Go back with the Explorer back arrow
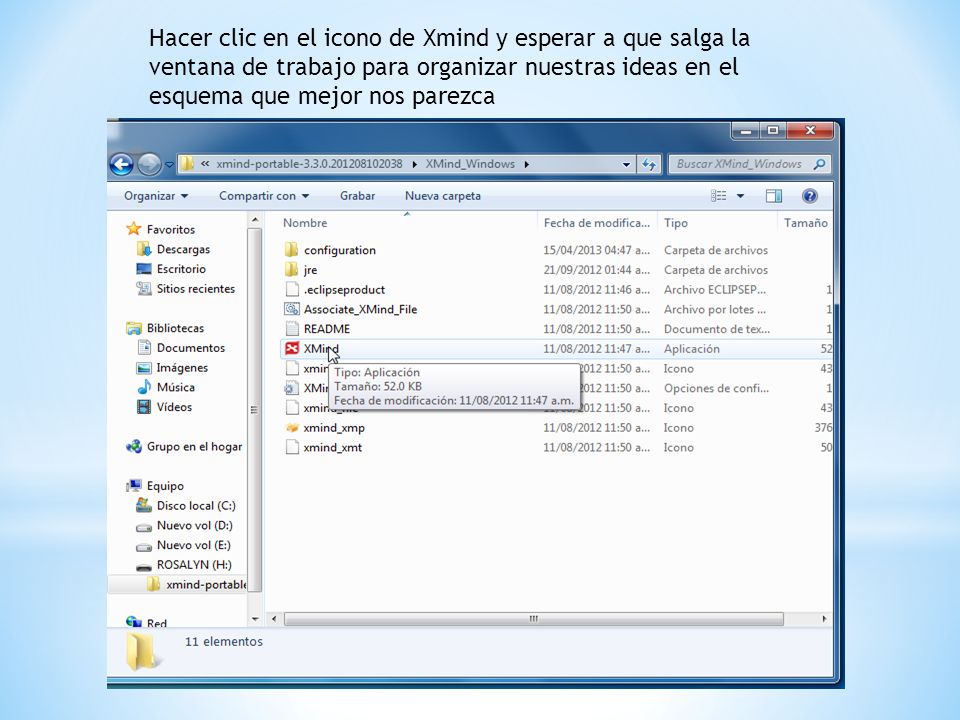Viewport: 960px width, 720px height. (x=122, y=164)
